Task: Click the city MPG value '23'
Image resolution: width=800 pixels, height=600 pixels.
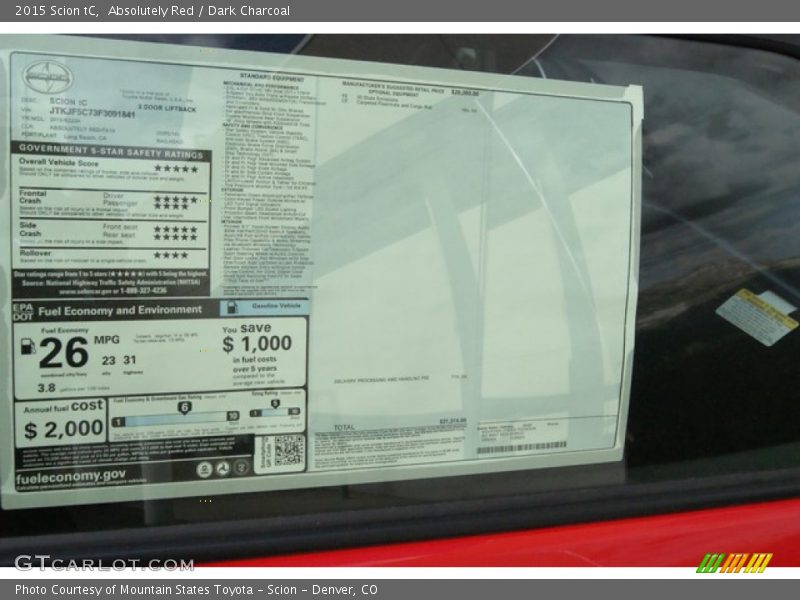Action: (108, 361)
